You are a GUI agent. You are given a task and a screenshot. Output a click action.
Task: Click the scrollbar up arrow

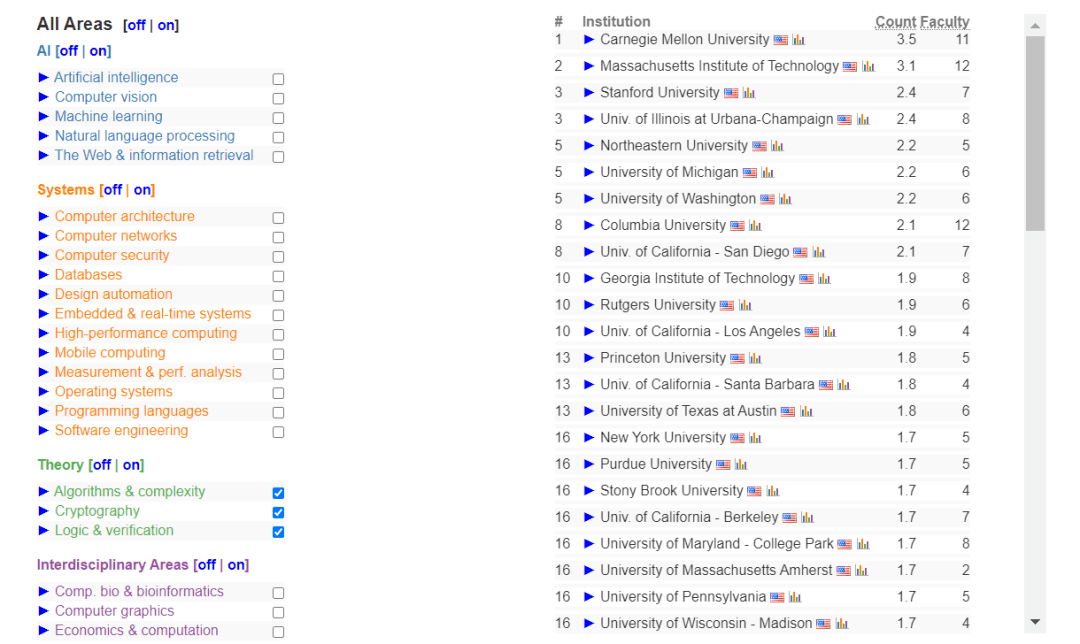1035,25
